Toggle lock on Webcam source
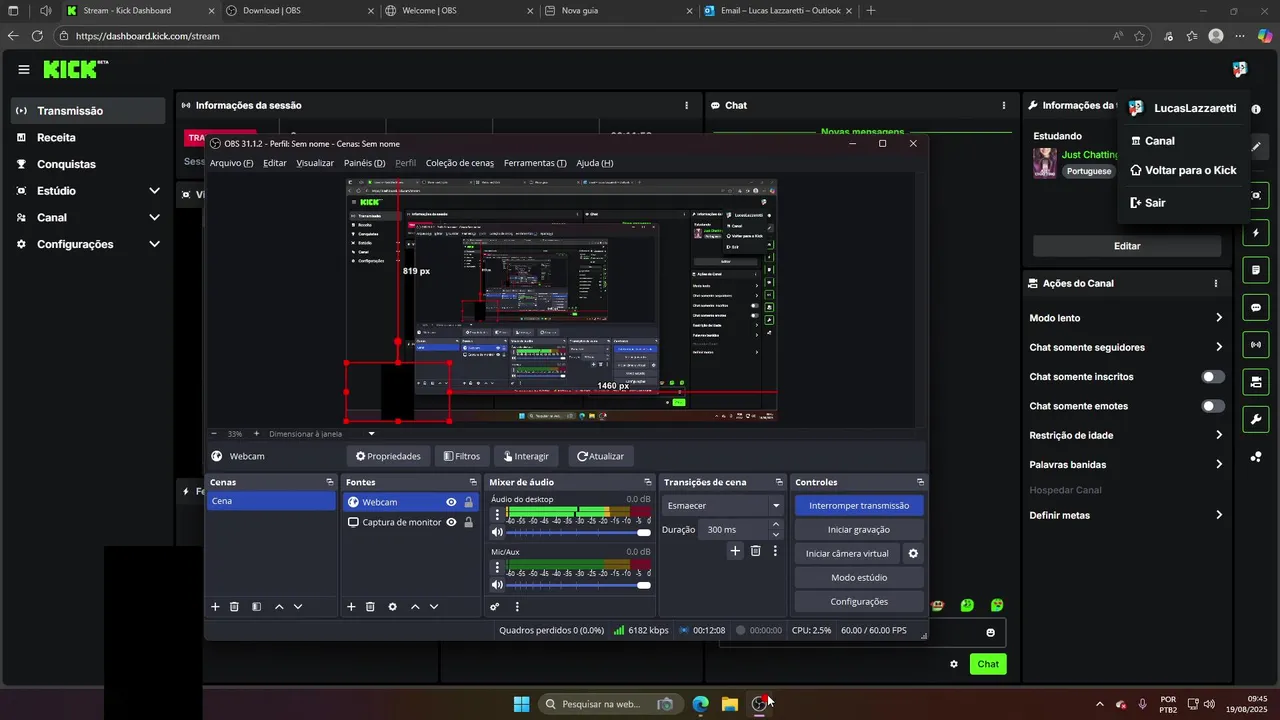 468,502
